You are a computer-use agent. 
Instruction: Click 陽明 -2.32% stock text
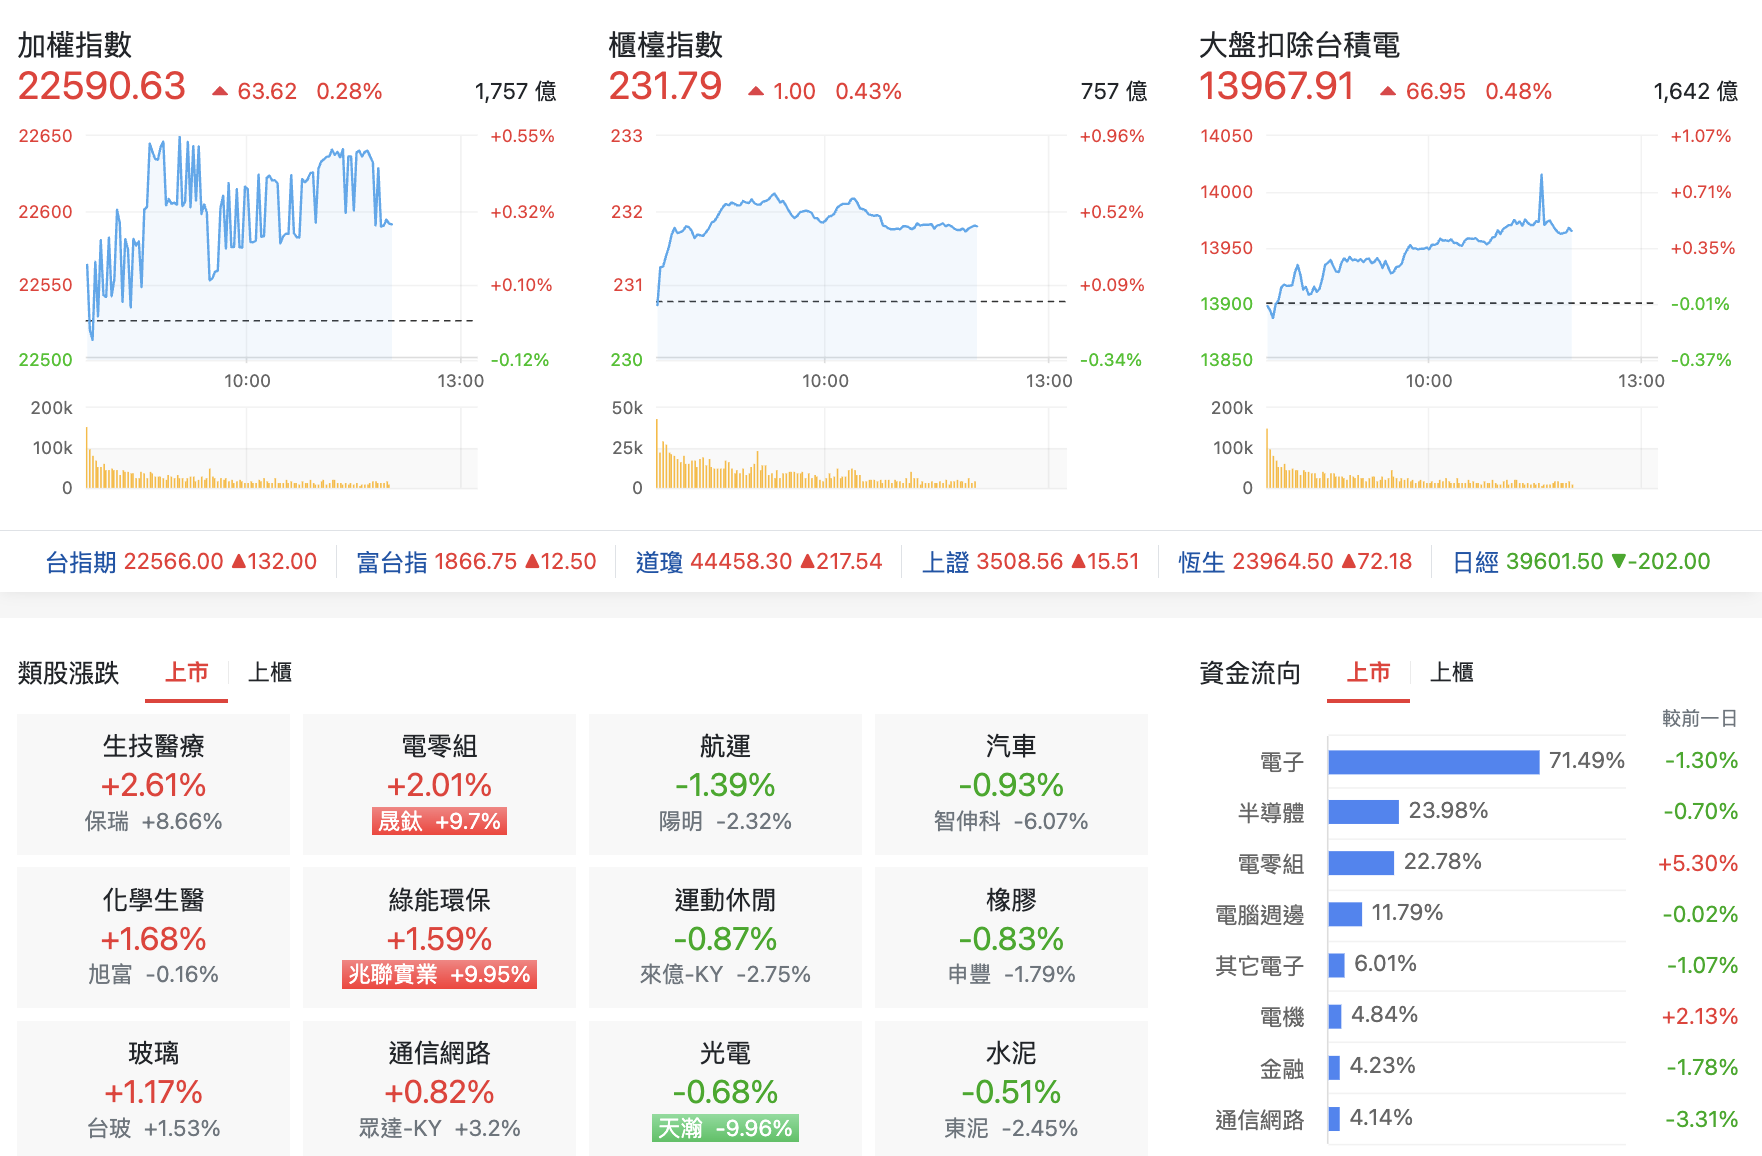tap(725, 821)
